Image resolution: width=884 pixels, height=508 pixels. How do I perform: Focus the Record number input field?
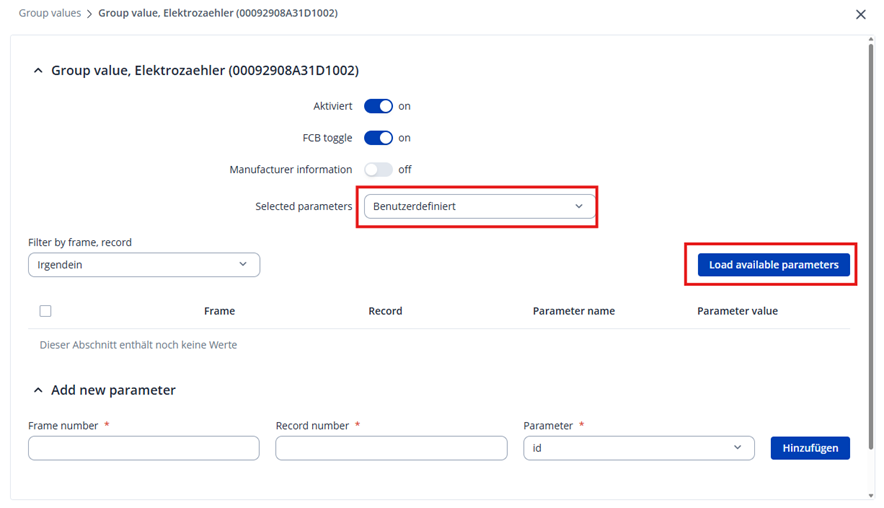[x=391, y=448]
